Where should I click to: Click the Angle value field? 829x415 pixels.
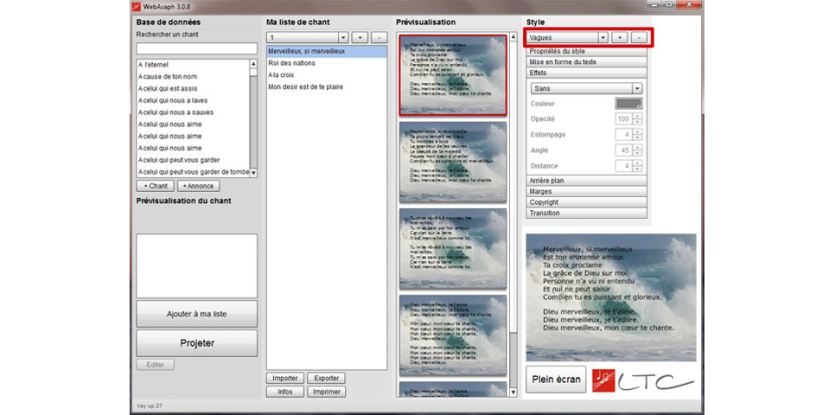point(624,150)
